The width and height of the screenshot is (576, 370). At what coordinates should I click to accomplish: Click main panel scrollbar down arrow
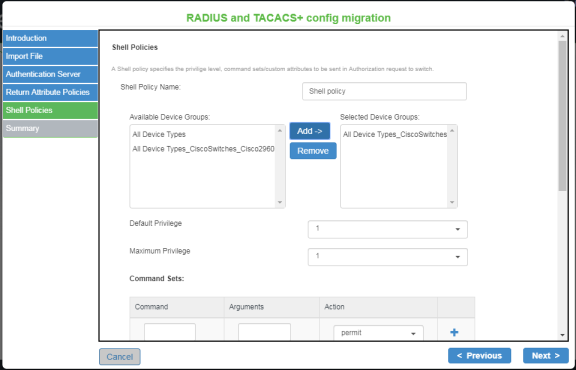[562, 335]
